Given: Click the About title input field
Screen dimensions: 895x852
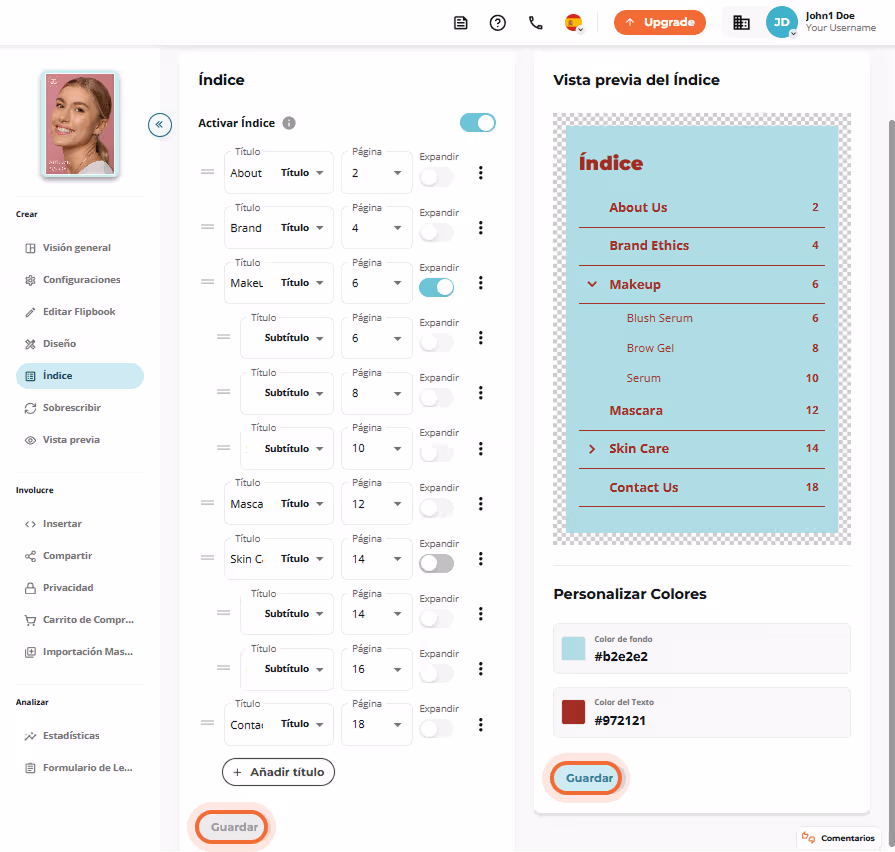Looking at the screenshot, I should point(247,173).
